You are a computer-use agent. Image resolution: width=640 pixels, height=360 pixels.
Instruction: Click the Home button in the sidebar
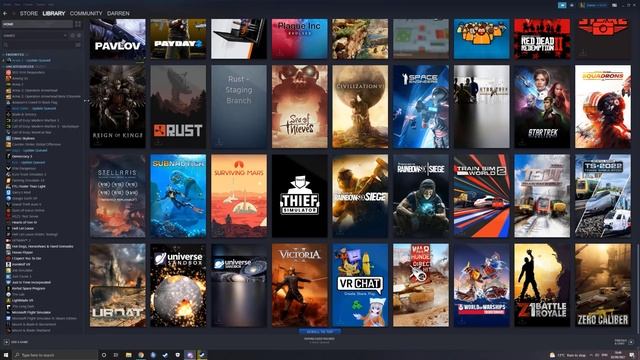tap(37, 24)
